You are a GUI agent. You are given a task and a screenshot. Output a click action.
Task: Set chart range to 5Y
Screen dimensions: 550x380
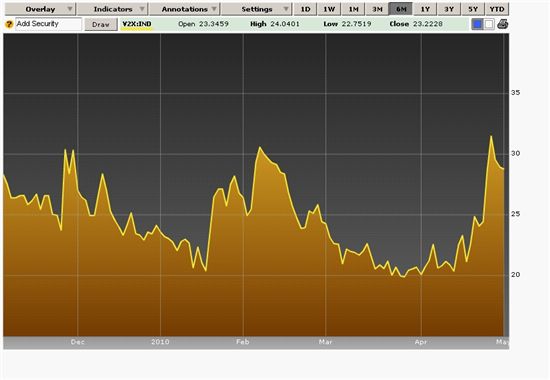coord(473,9)
